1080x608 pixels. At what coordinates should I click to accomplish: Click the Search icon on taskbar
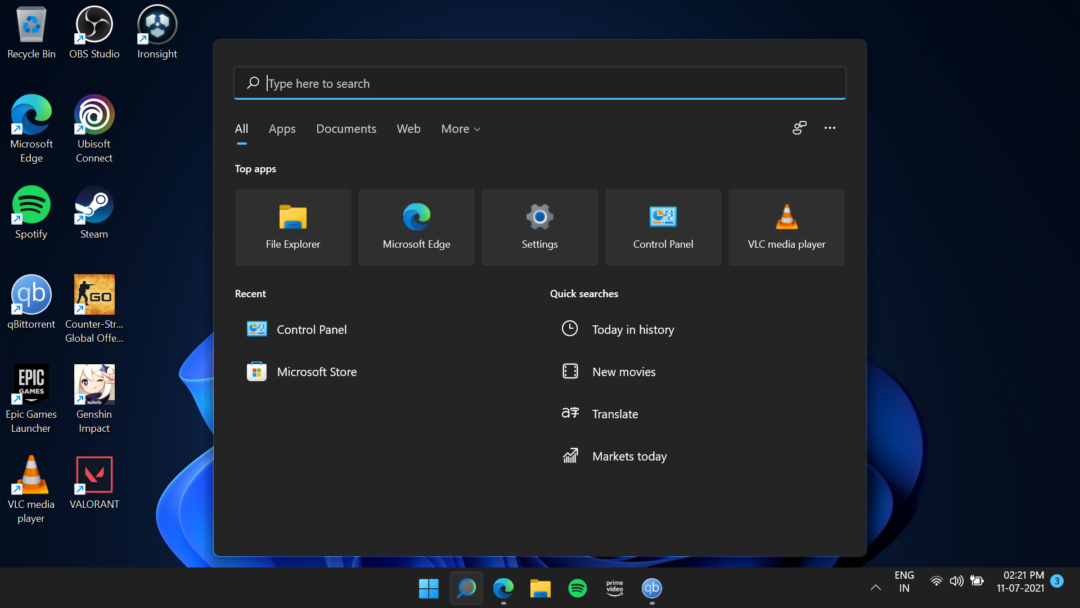click(x=466, y=588)
